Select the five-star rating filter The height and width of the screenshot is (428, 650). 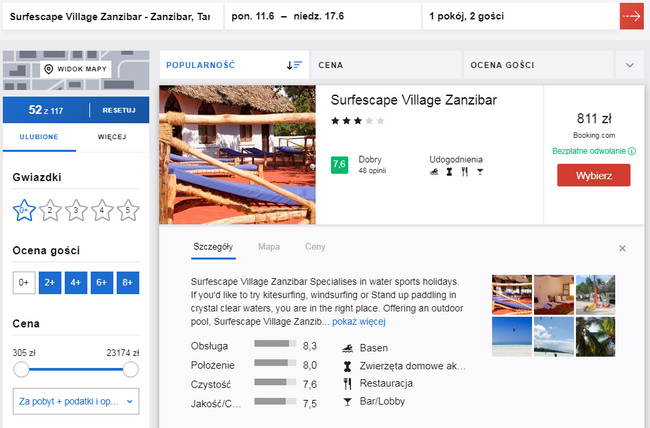coord(127,210)
